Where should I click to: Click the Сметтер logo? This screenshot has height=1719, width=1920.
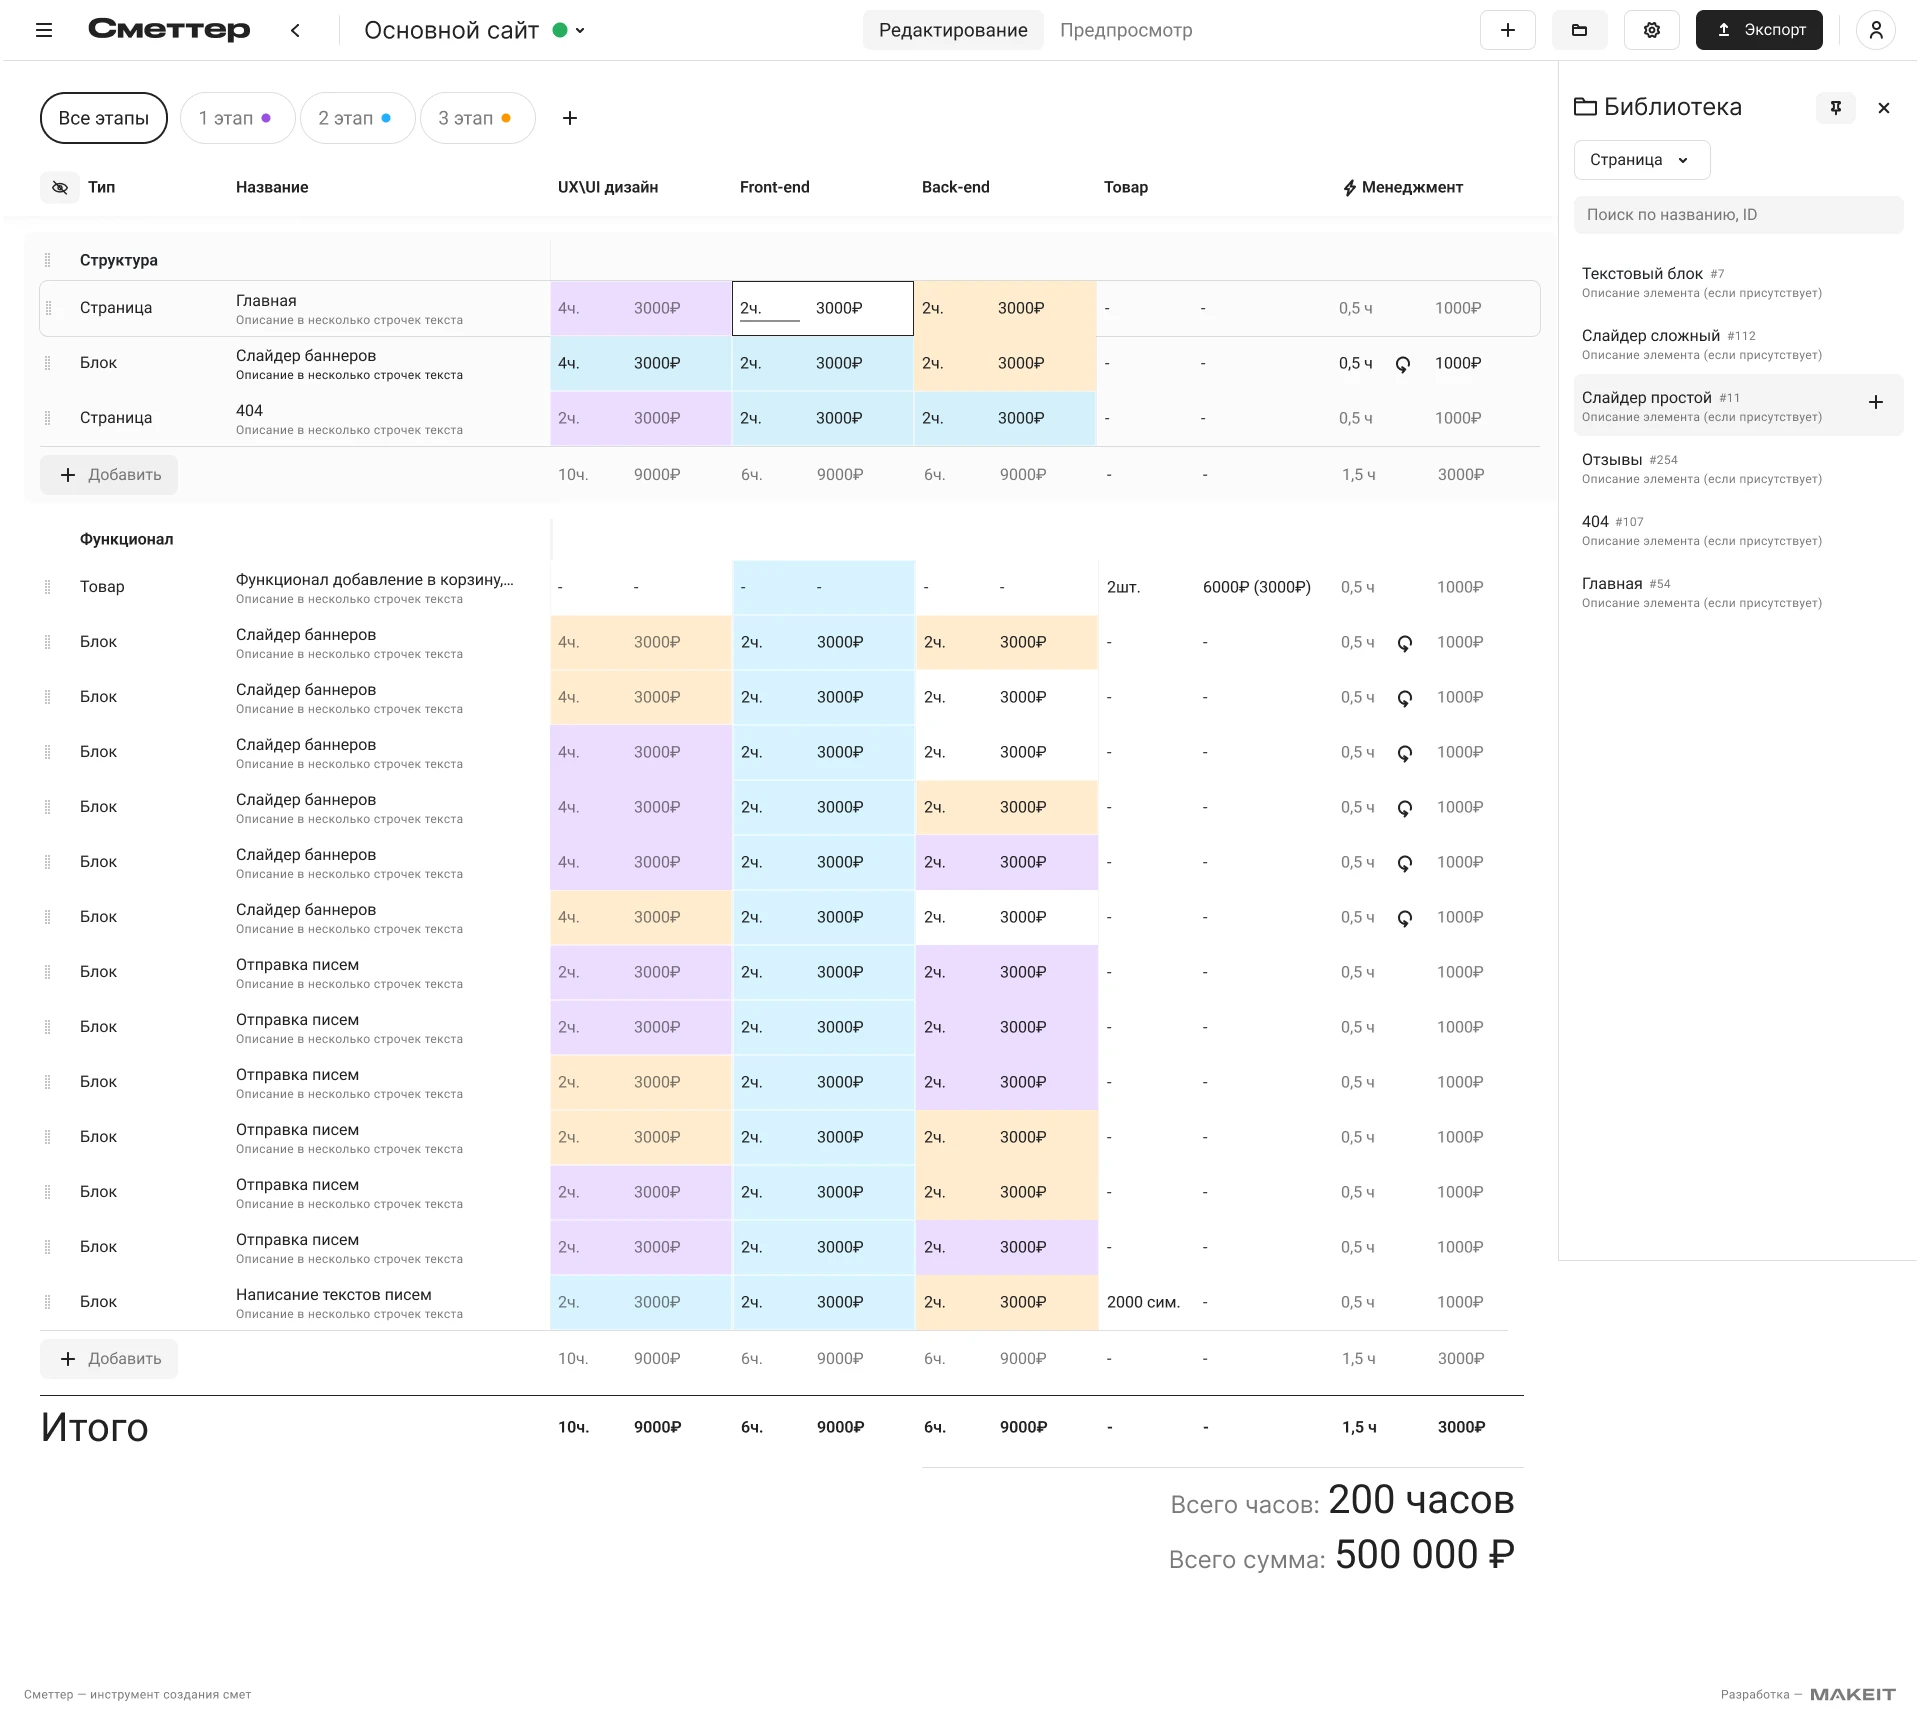click(x=169, y=30)
